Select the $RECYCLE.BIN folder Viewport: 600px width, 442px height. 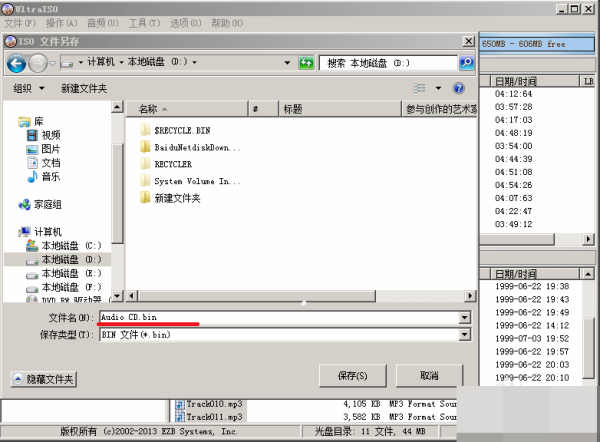[x=175, y=130]
